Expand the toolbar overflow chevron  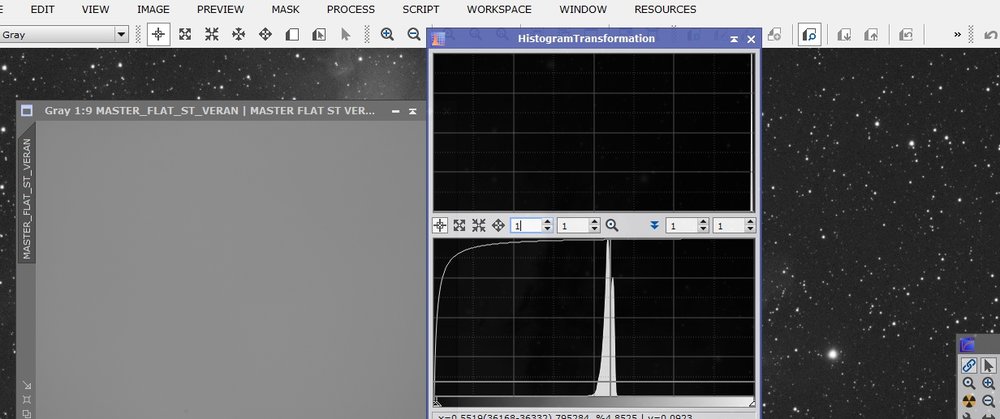coord(957,34)
